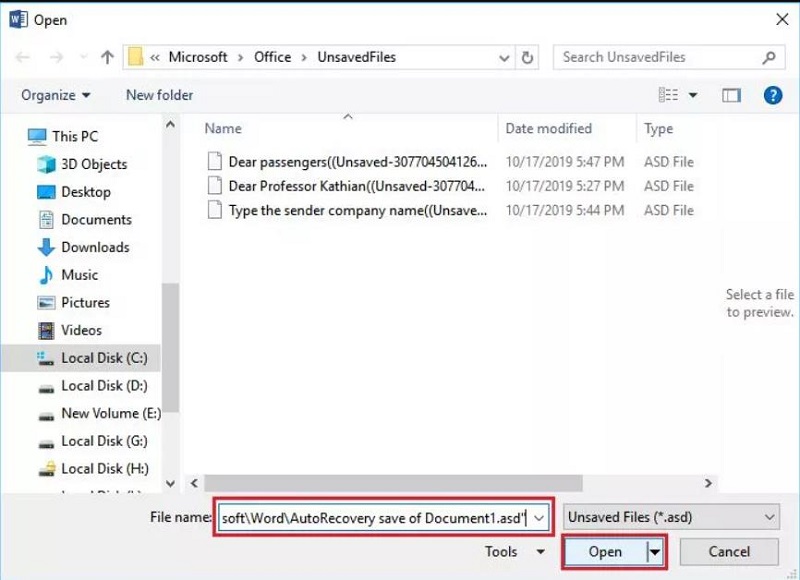Refresh the UnsavedFiles folder view
The image size is (800, 580).
527,57
